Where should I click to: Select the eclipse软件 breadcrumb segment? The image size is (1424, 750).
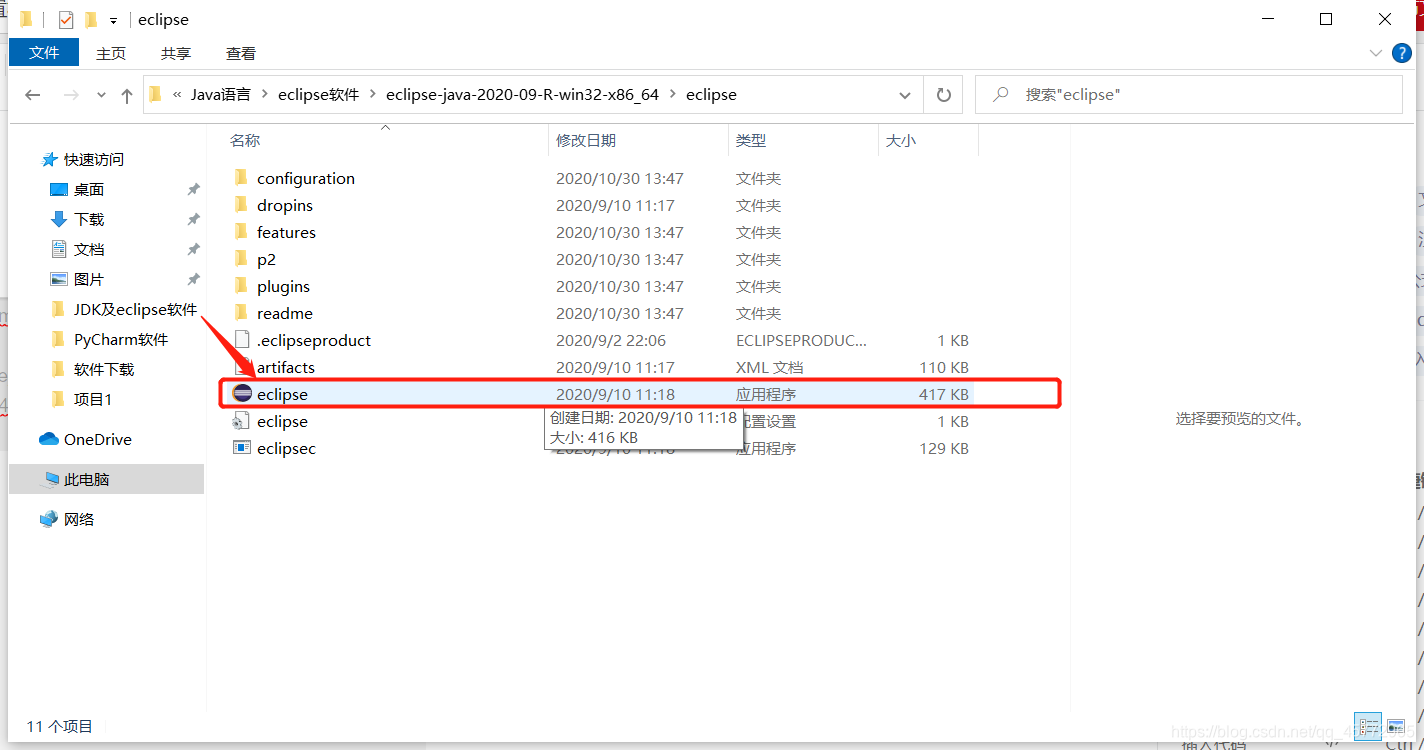click(318, 95)
